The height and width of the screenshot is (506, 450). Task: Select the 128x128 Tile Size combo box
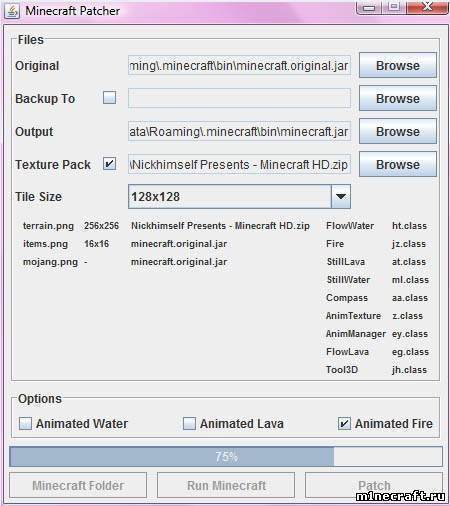239,196
